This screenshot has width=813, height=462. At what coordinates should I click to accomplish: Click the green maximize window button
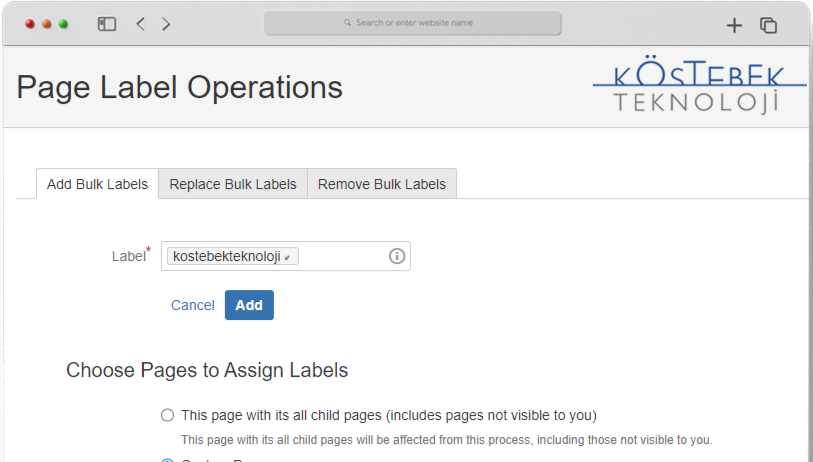pos(63,24)
